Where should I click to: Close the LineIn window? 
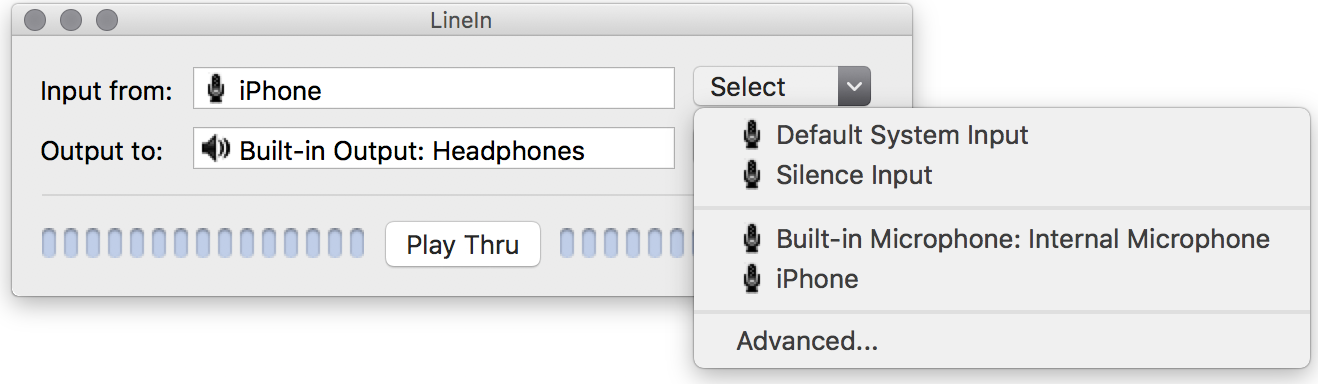tap(36, 19)
